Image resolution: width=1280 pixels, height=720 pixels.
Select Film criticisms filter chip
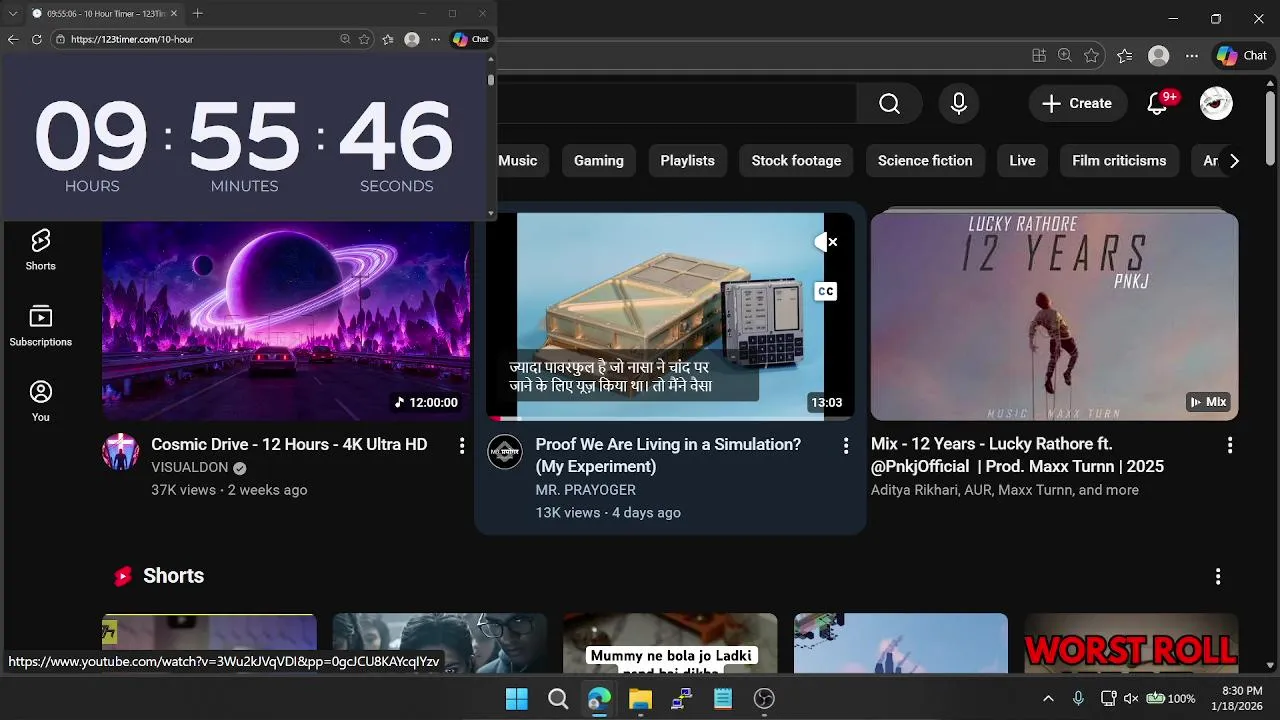[1119, 160]
